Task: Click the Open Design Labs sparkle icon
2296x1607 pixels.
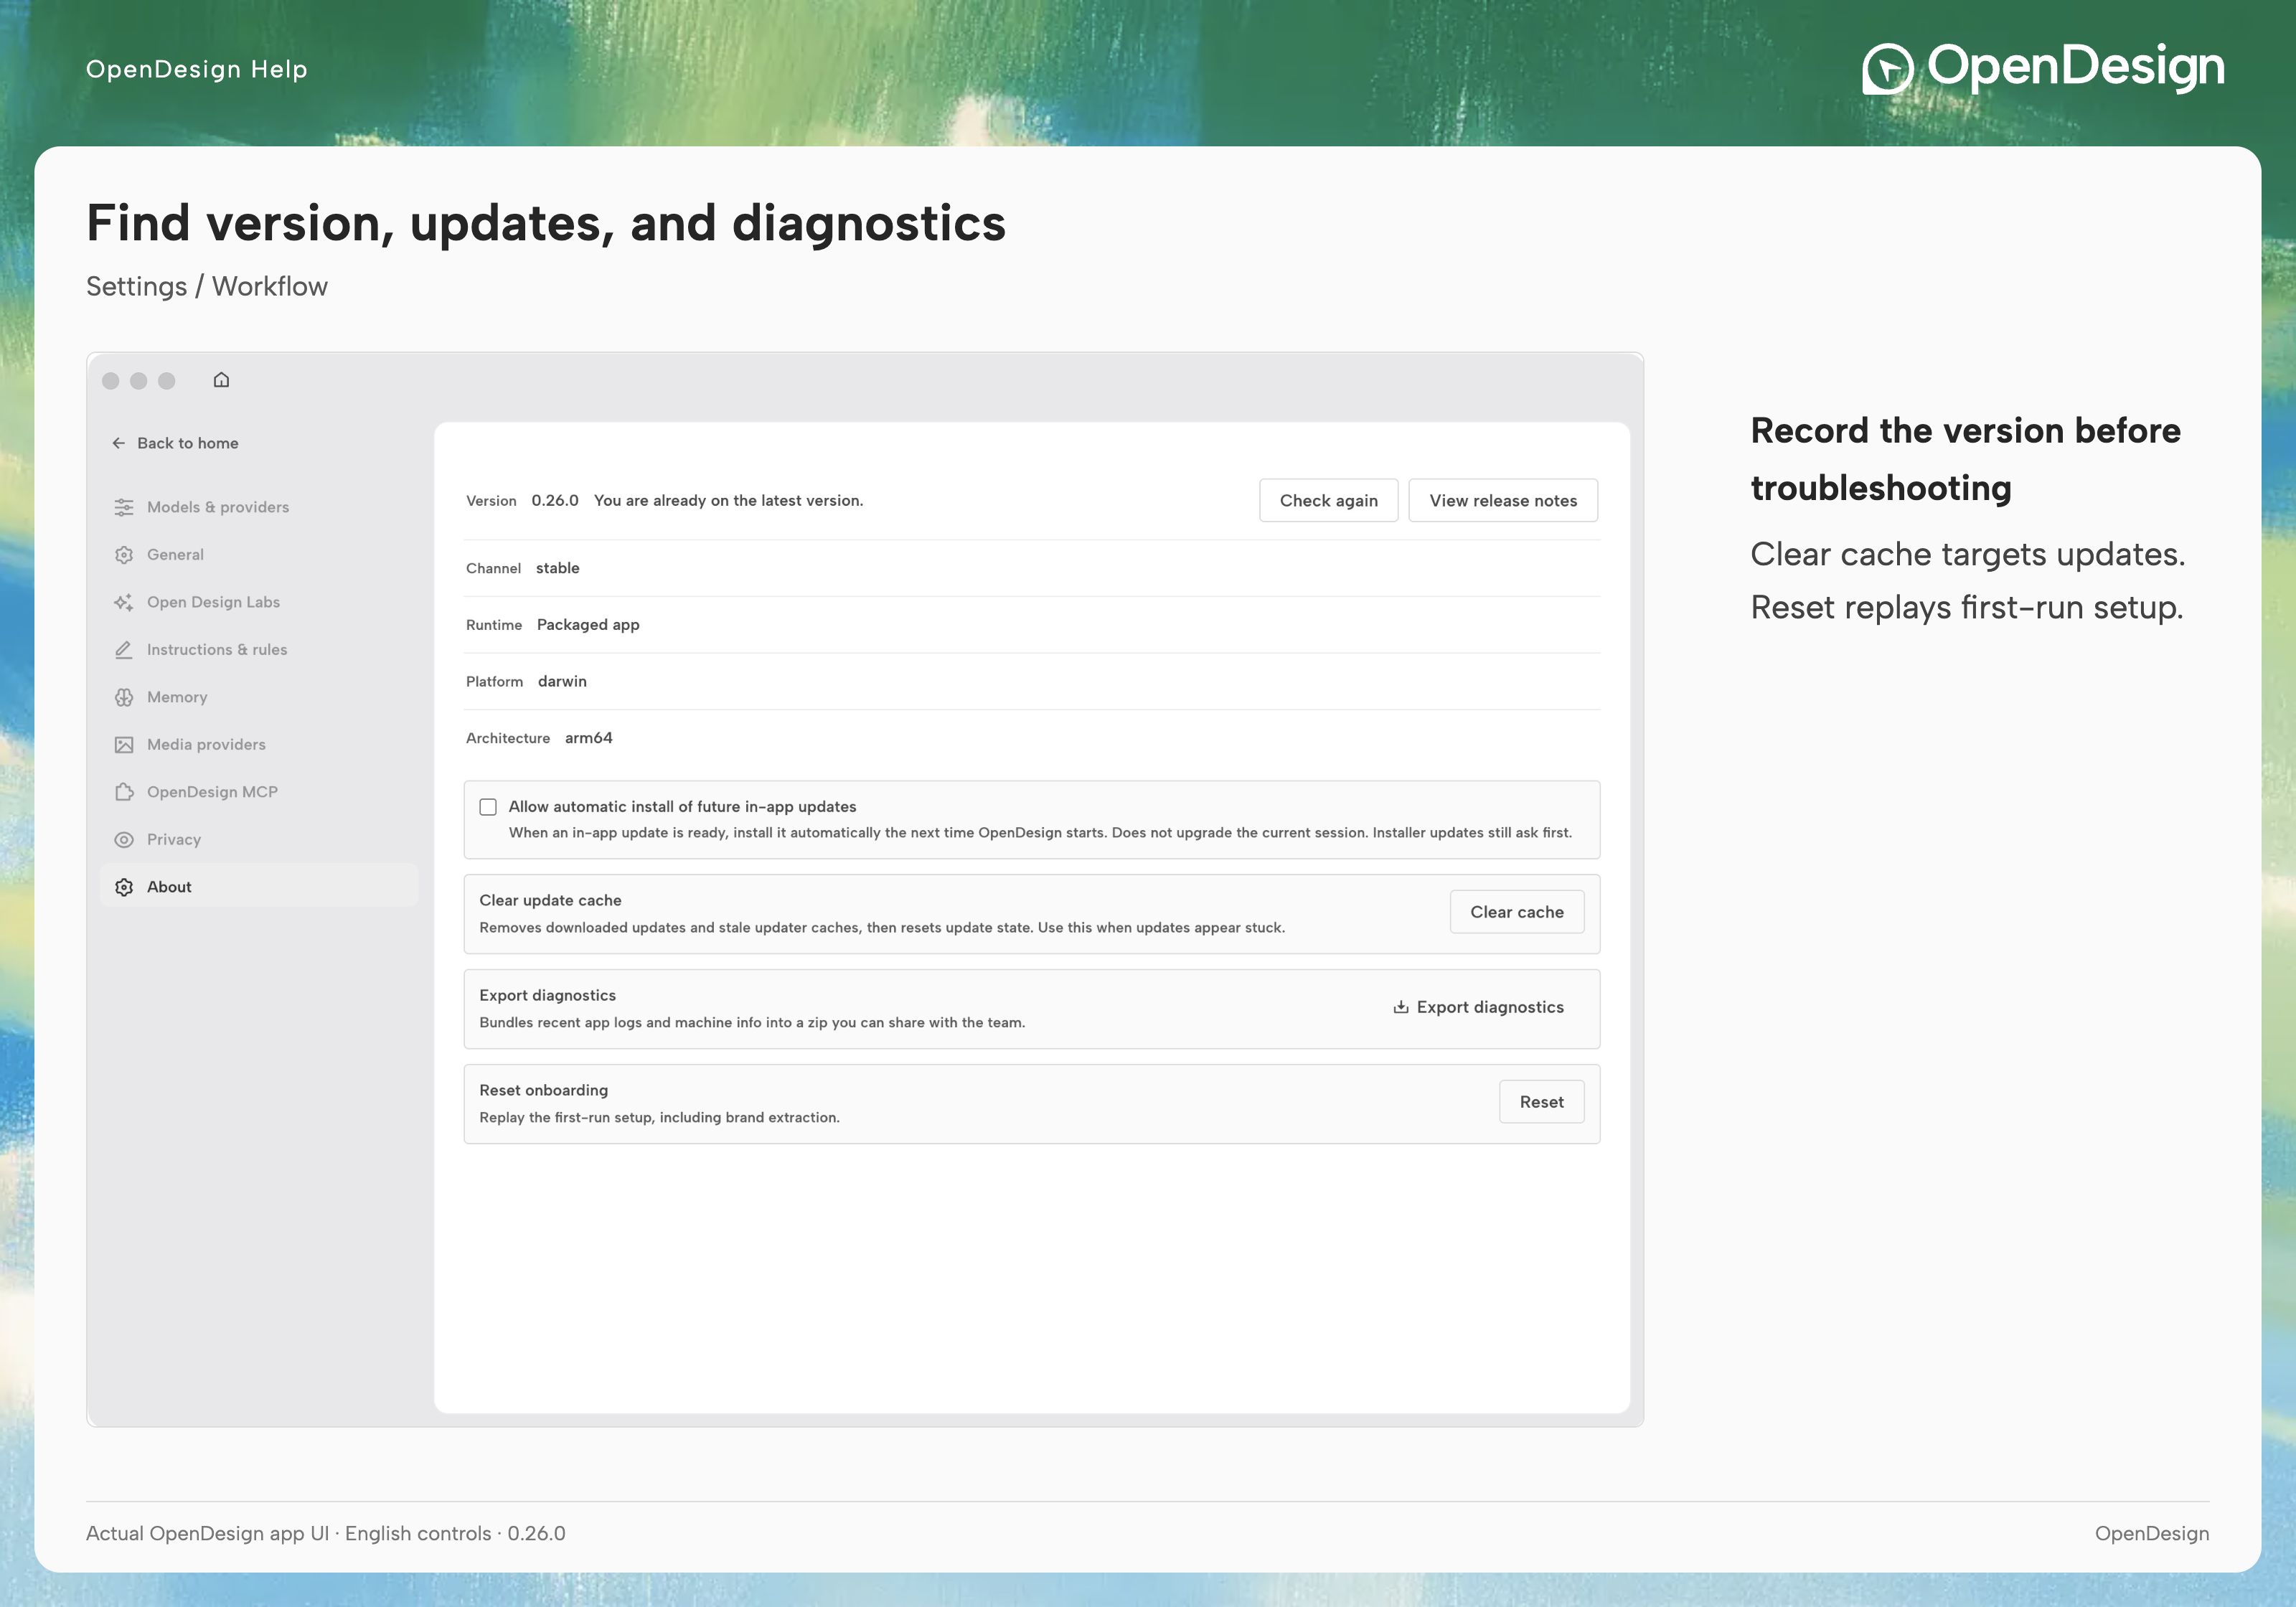Action: coord(124,602)
